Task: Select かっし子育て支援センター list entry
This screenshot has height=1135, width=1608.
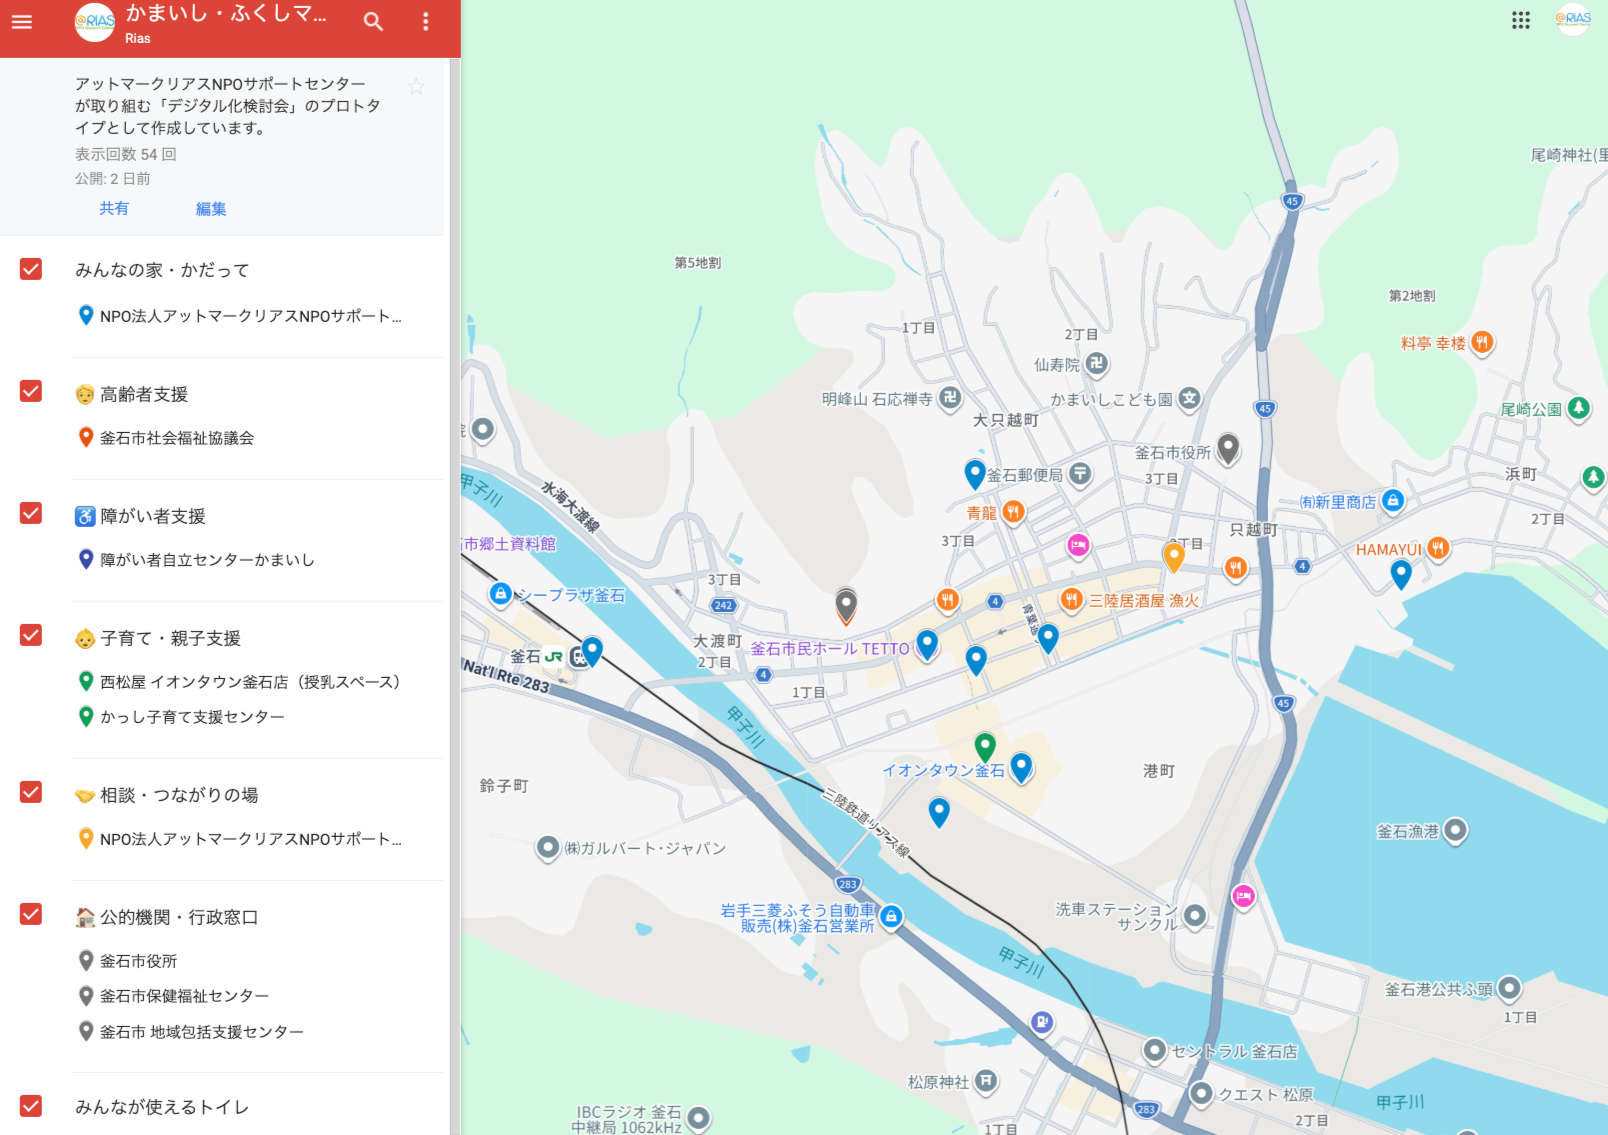Action: 192,717
